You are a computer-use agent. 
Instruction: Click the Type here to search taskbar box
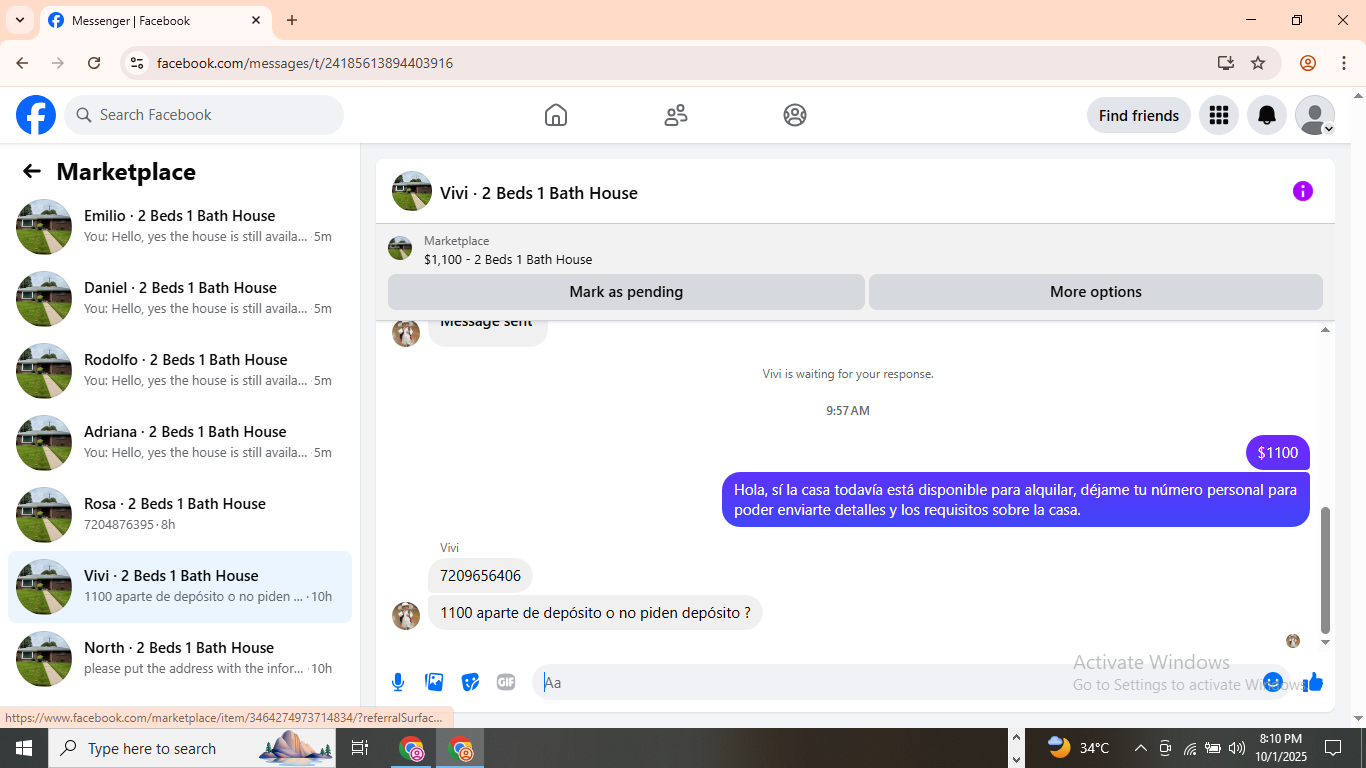click(192, 748)
